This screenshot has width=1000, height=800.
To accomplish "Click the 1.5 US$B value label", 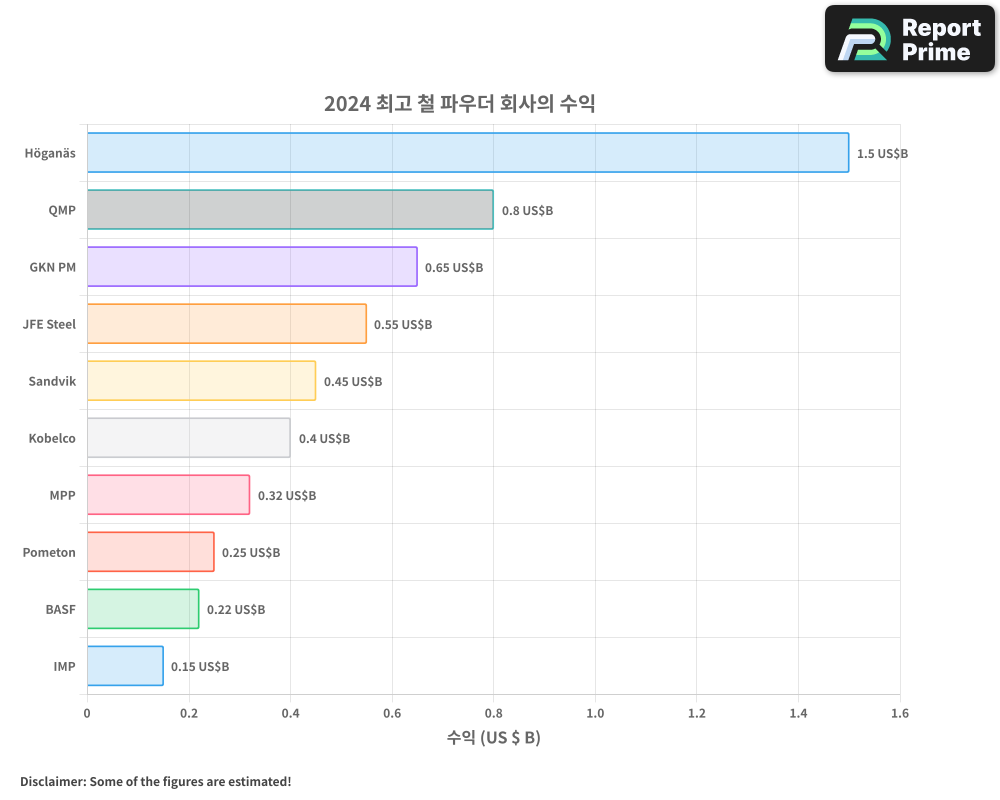I will pyautogui.click(x=882, y=154).
